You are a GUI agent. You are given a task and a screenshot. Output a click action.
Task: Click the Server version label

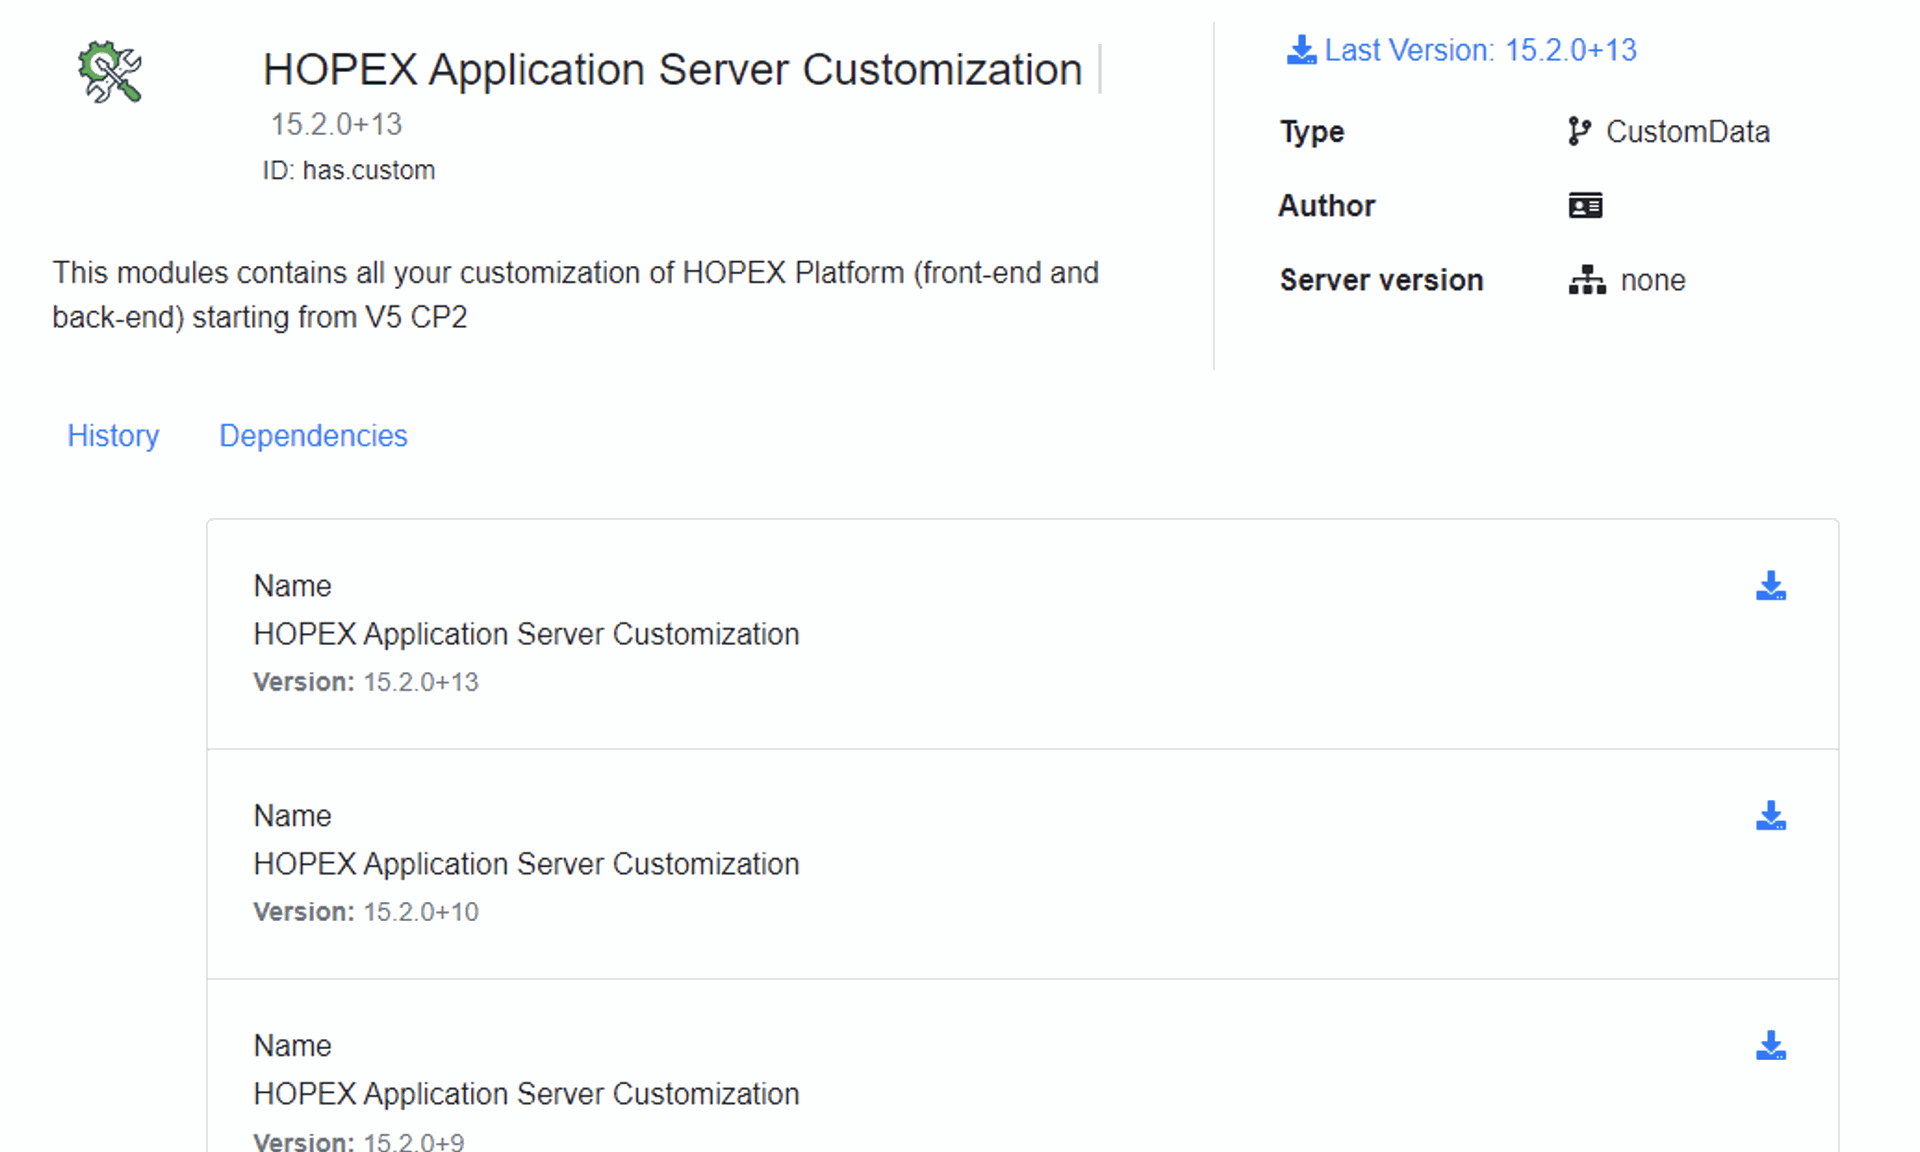[x=1381, y=280]
